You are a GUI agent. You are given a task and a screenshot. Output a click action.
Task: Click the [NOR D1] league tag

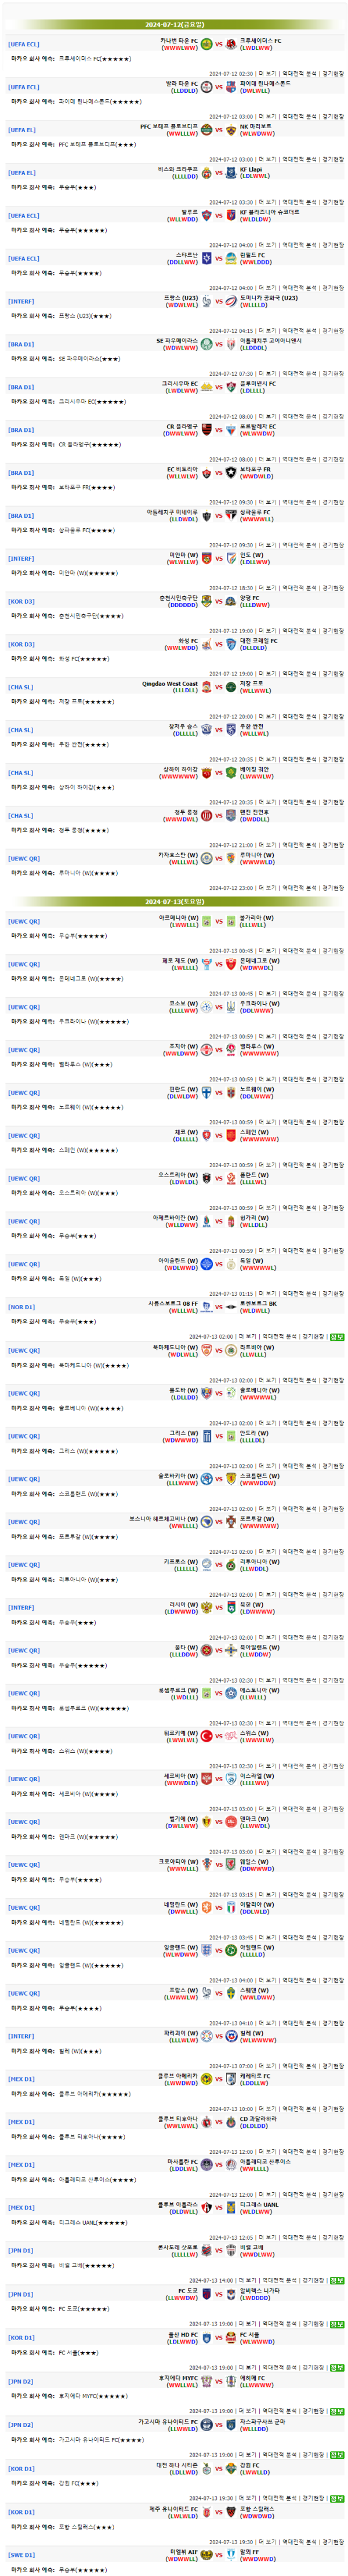(21, 1307)
